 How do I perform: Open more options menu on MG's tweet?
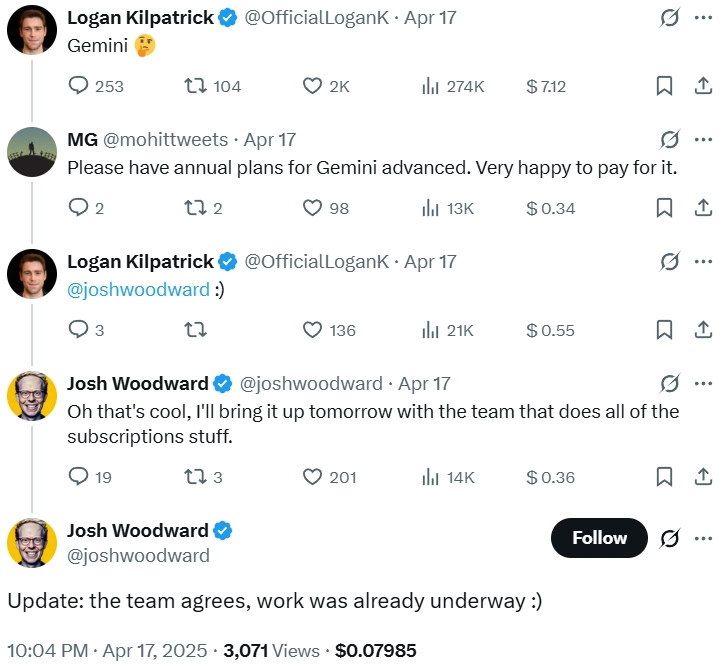pos(703,140)
